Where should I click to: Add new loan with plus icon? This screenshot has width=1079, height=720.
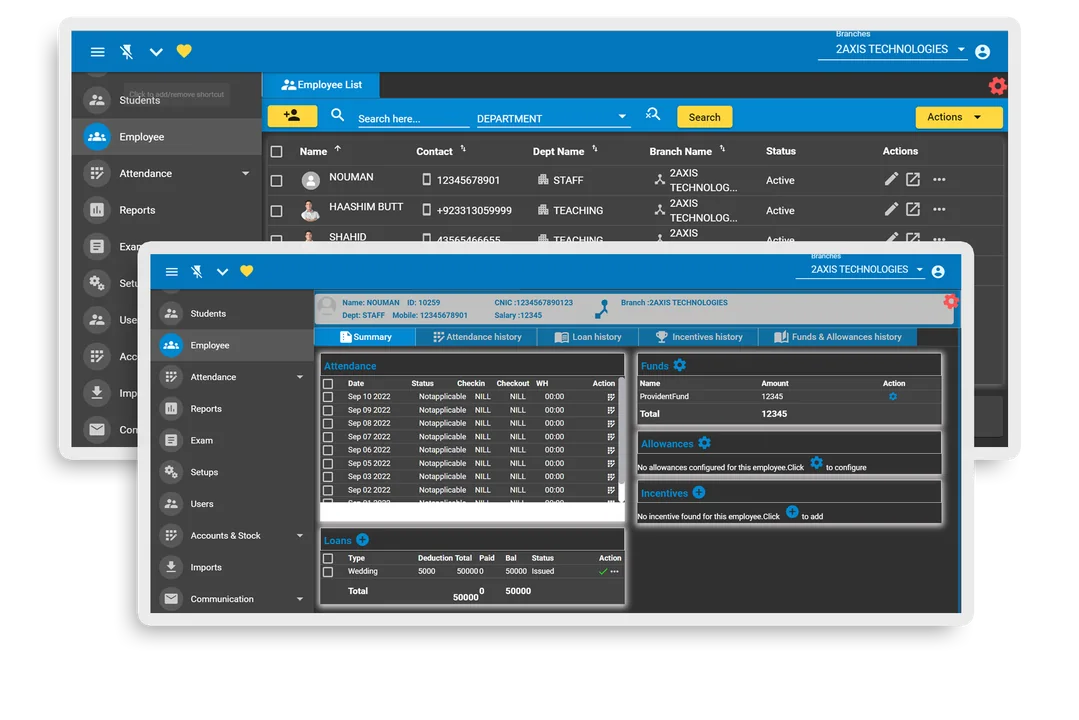click(363, 540)
